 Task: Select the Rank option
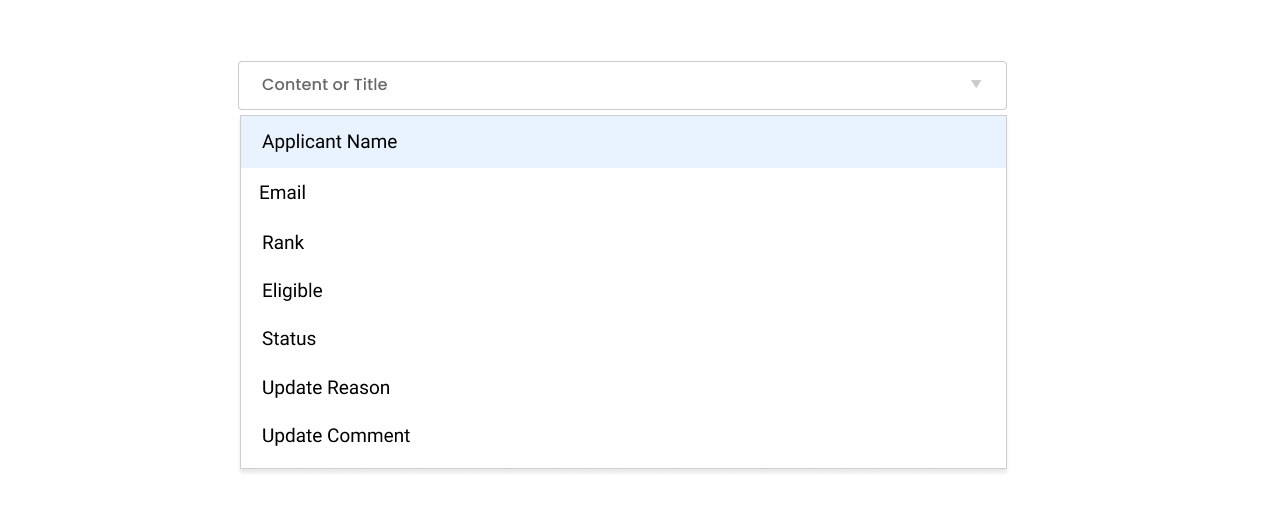point(283,243)
